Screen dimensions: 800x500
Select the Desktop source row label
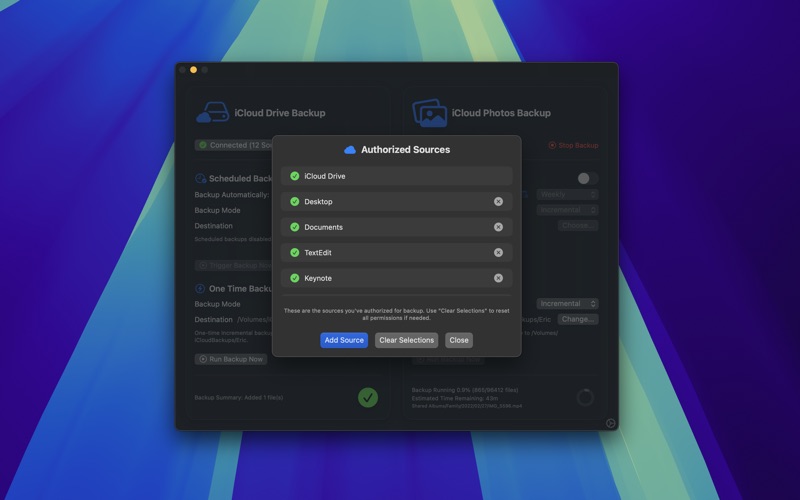click(318, 202)
